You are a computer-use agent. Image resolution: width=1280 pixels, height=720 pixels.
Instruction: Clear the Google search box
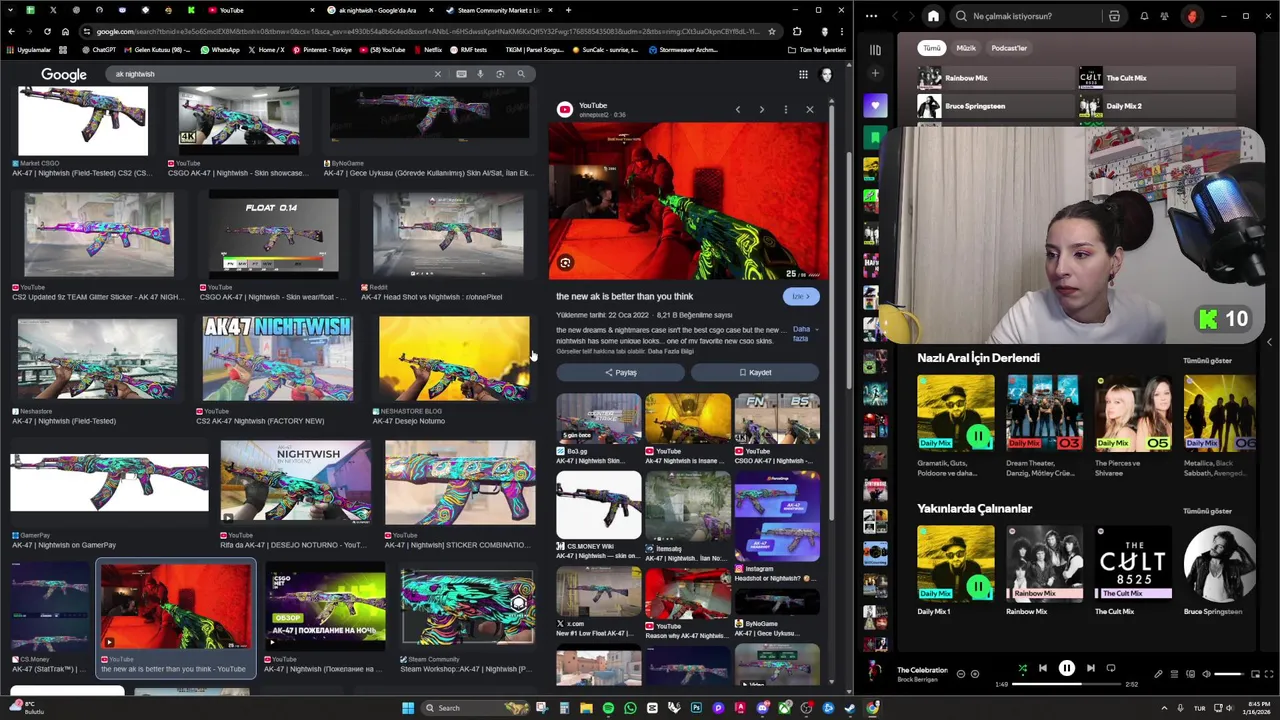437,74
